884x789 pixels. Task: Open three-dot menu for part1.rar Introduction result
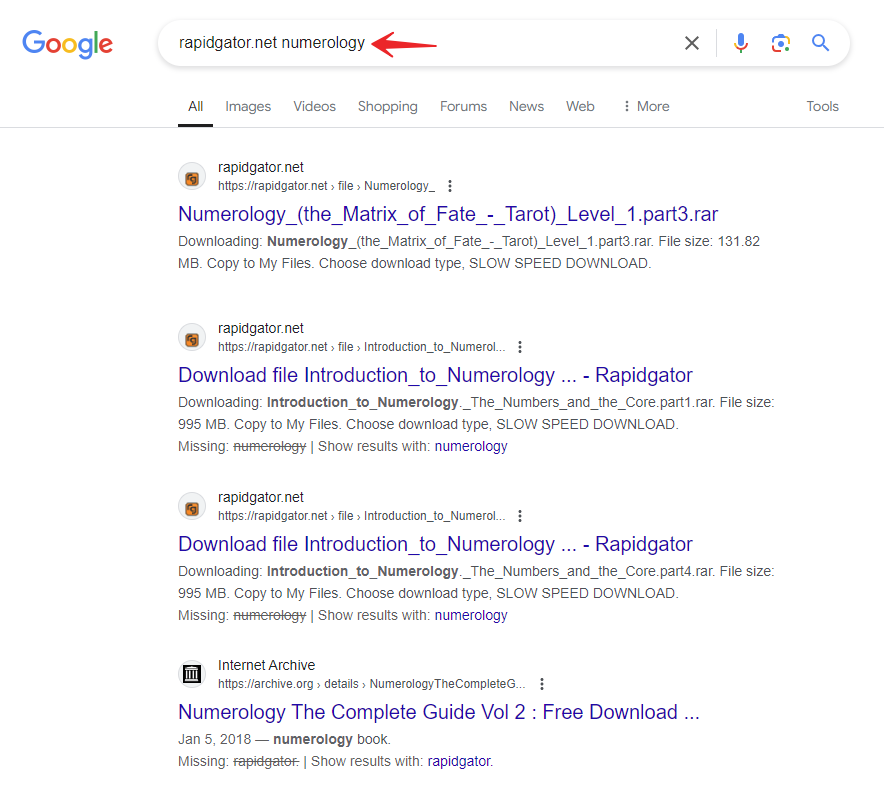(x=520, y=347)
